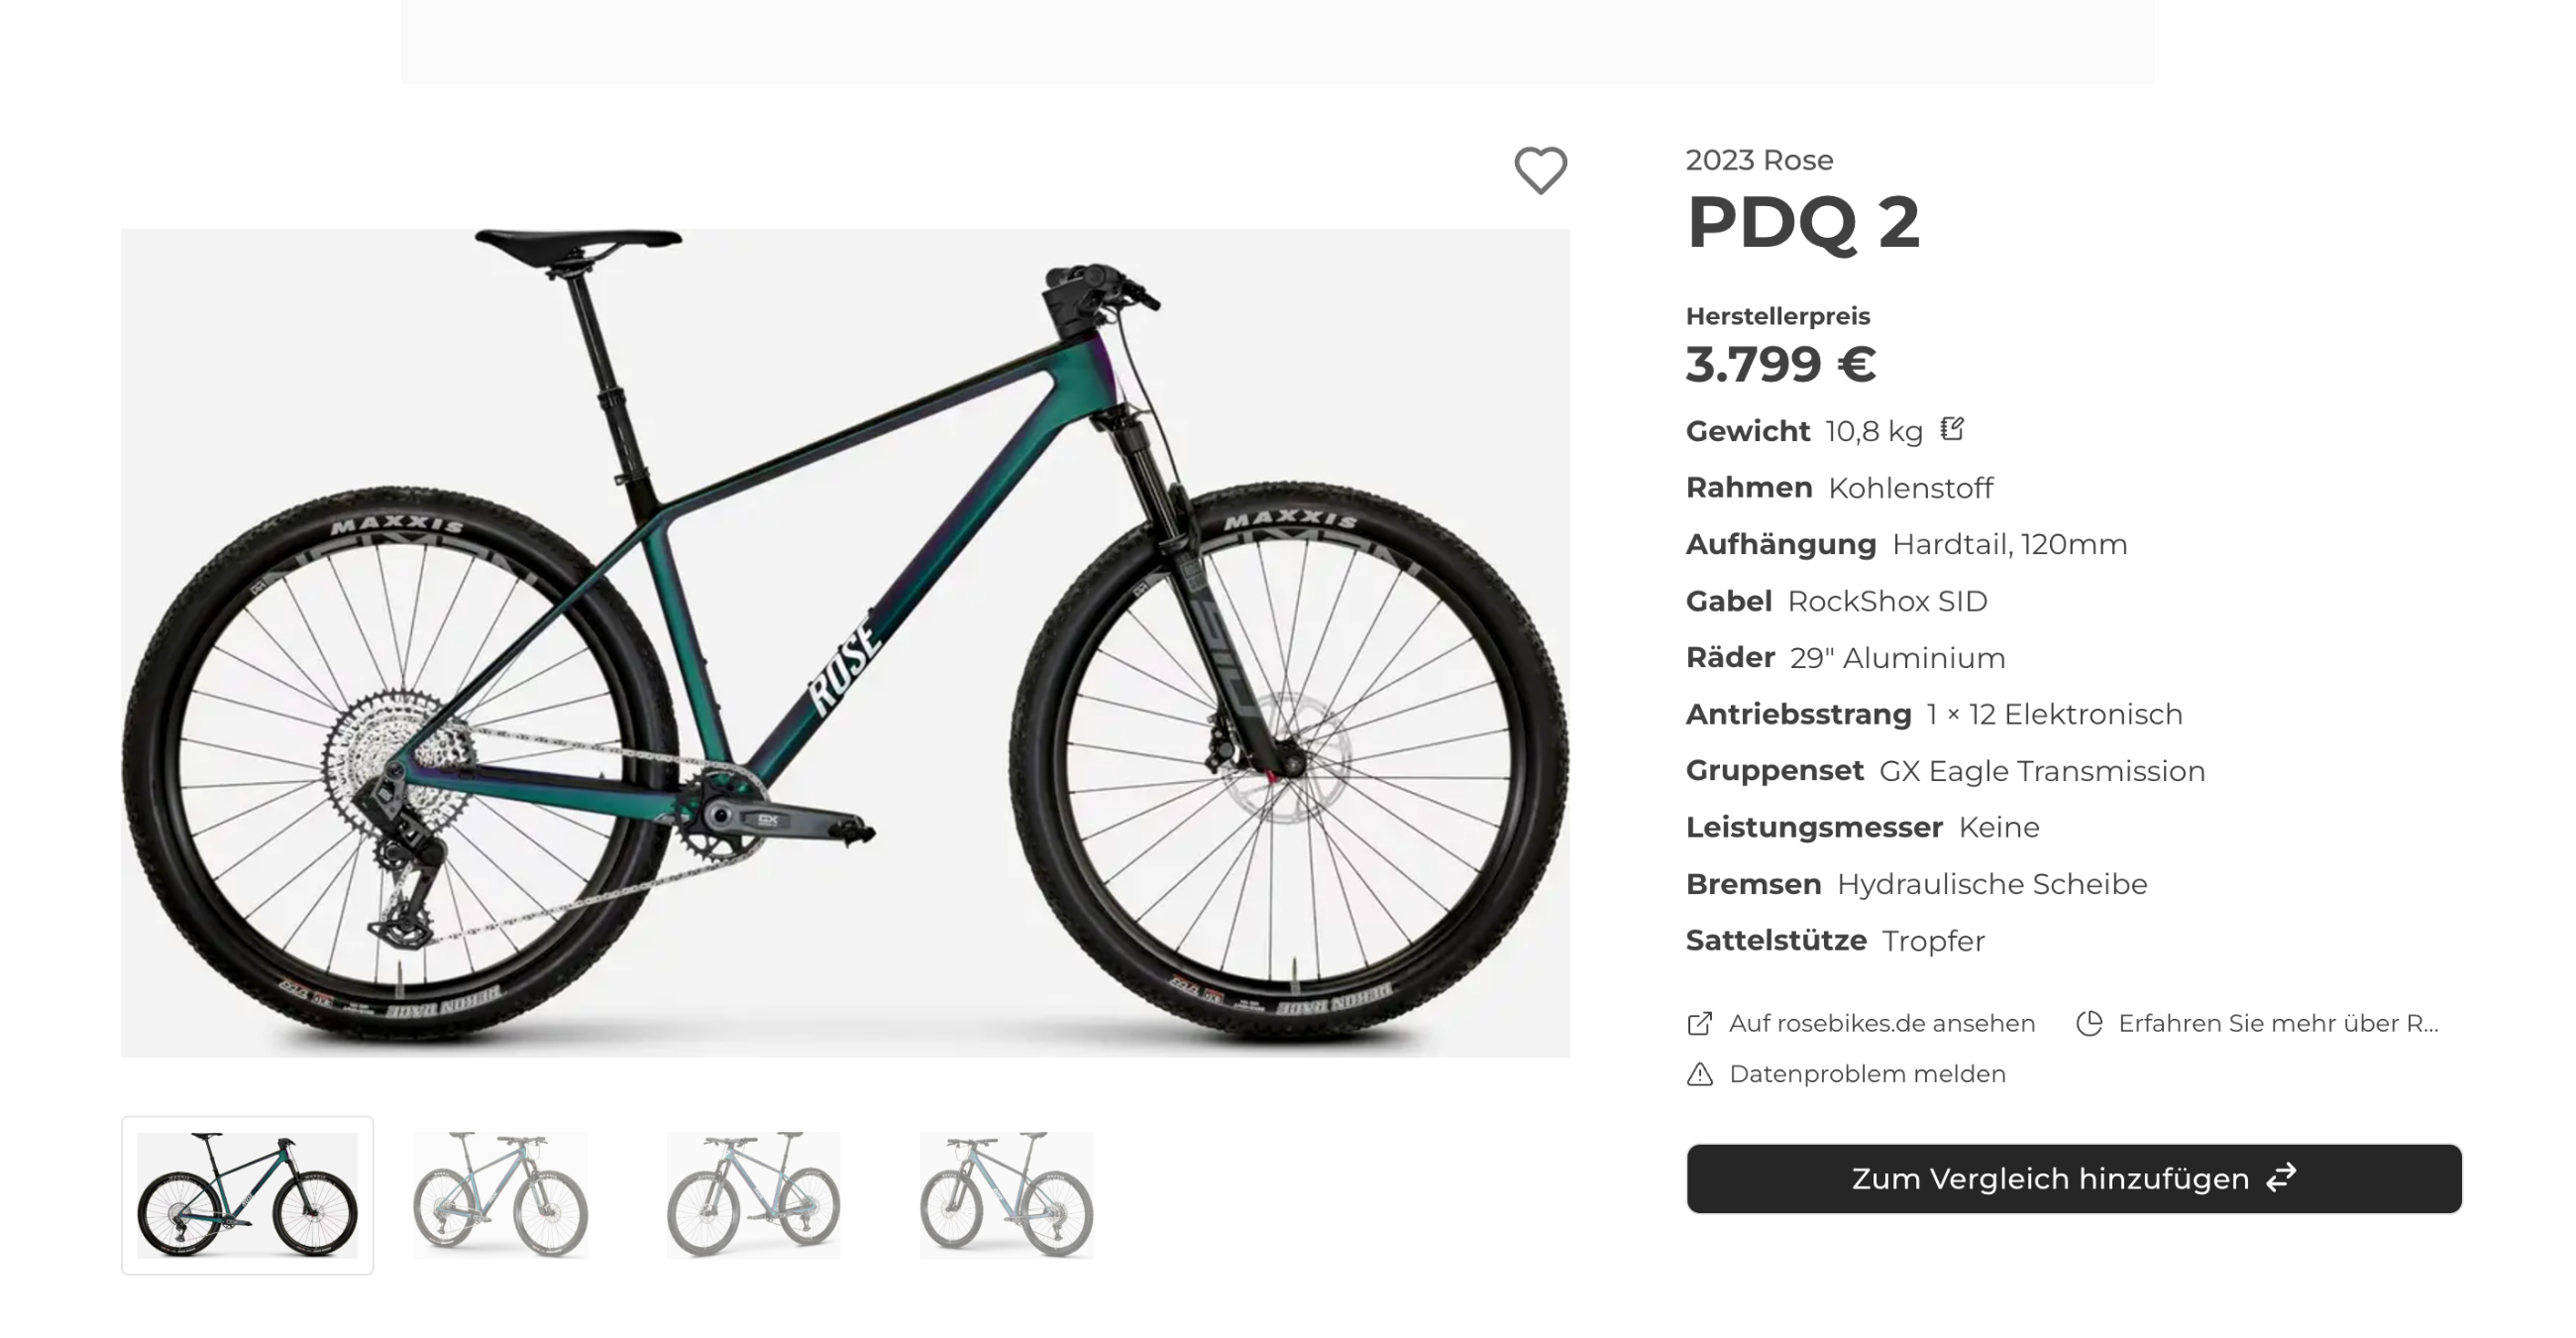This screenshot has height=1338, width=2576.
Task: Click the 'RockShox SID' fork value
Action: pyautogui.click(x=1887, y=601)
